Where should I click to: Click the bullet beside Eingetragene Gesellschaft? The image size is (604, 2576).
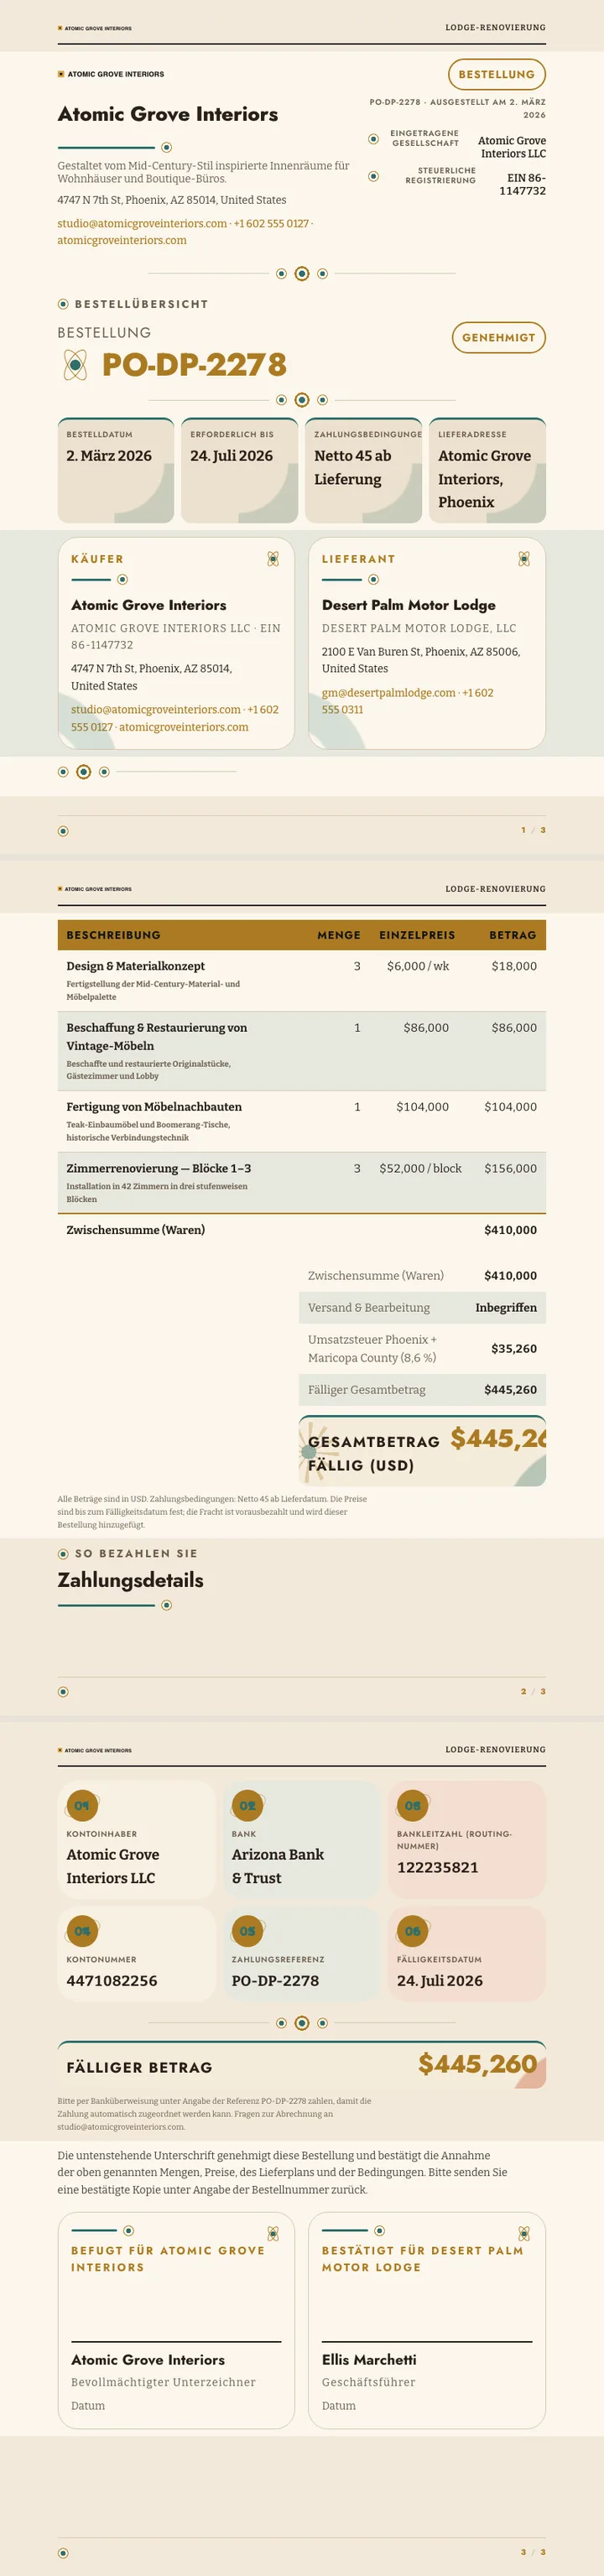[x=373, y=139]
